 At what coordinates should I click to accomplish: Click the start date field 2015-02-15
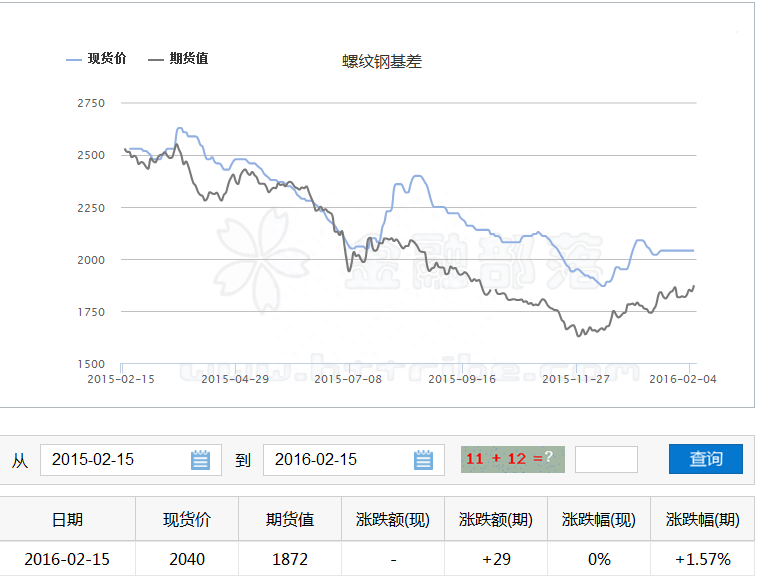131,460
